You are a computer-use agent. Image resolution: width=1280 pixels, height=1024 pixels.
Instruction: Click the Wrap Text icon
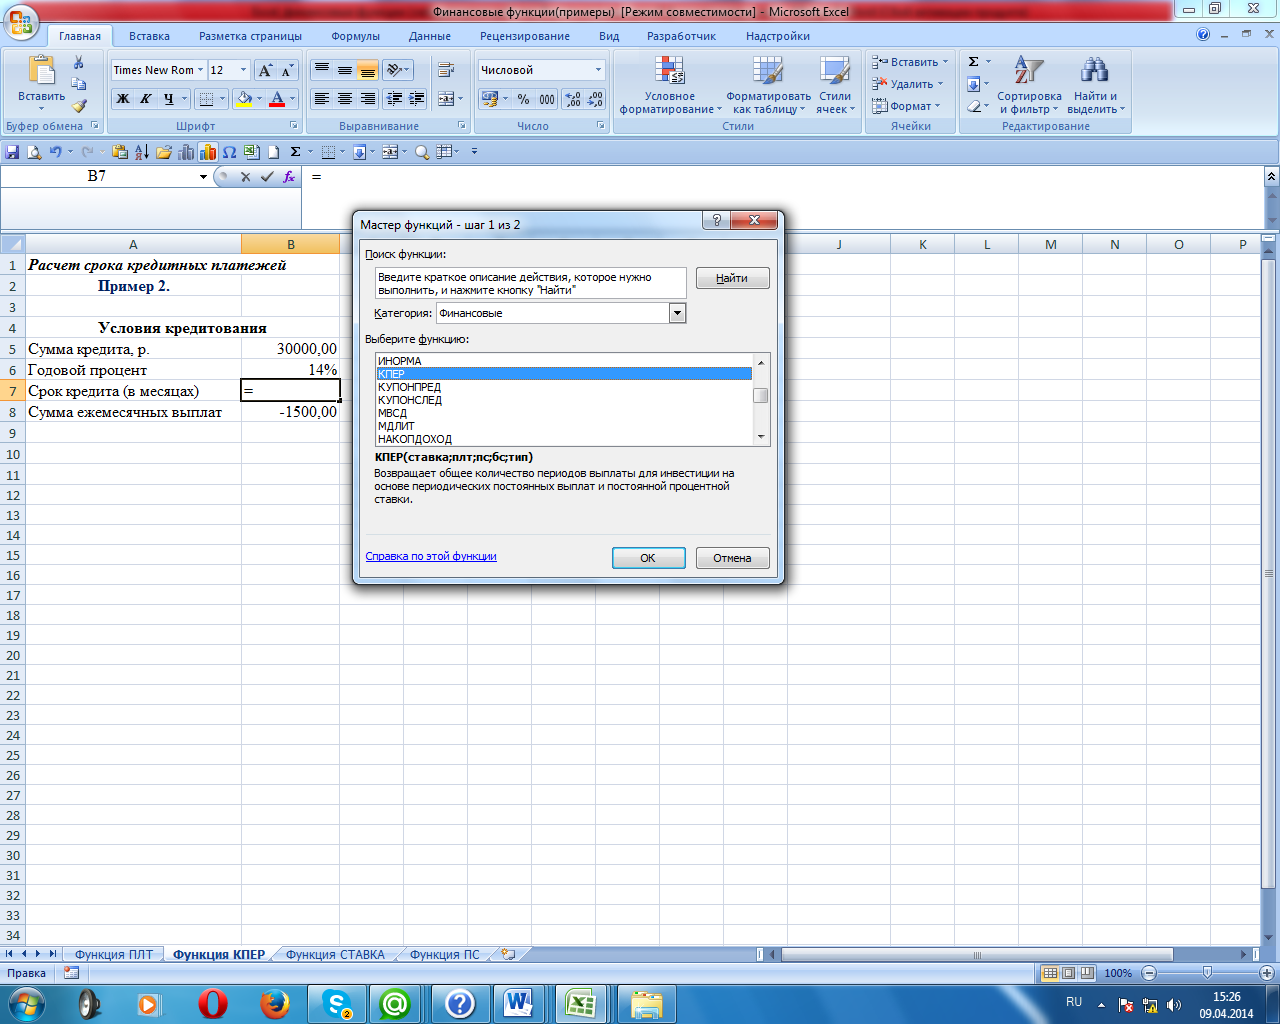coord(446,70)
